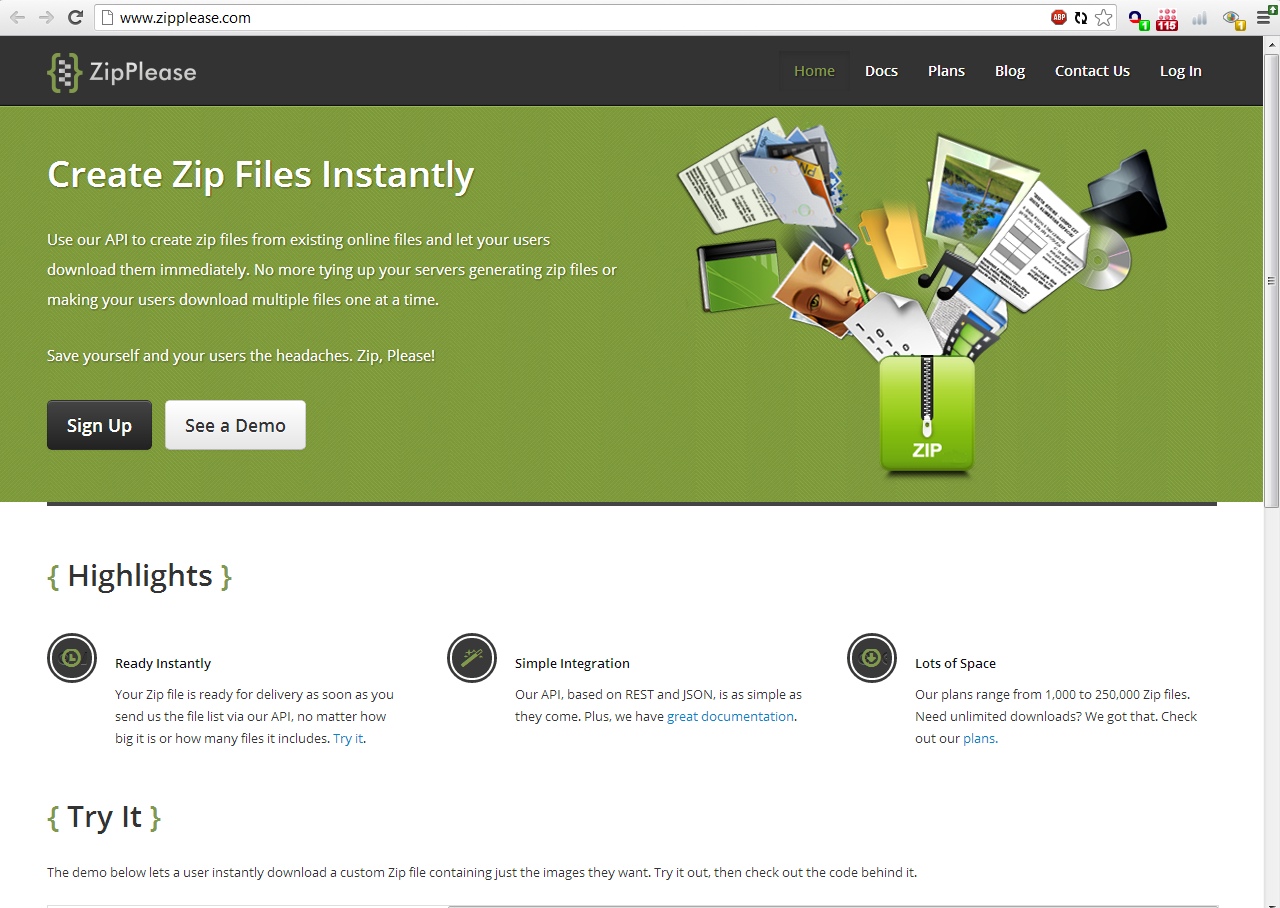The height and width of the screenshot is (908, 1280).
Task: Click the browser back arrow
Action: [x=17, y=17]
